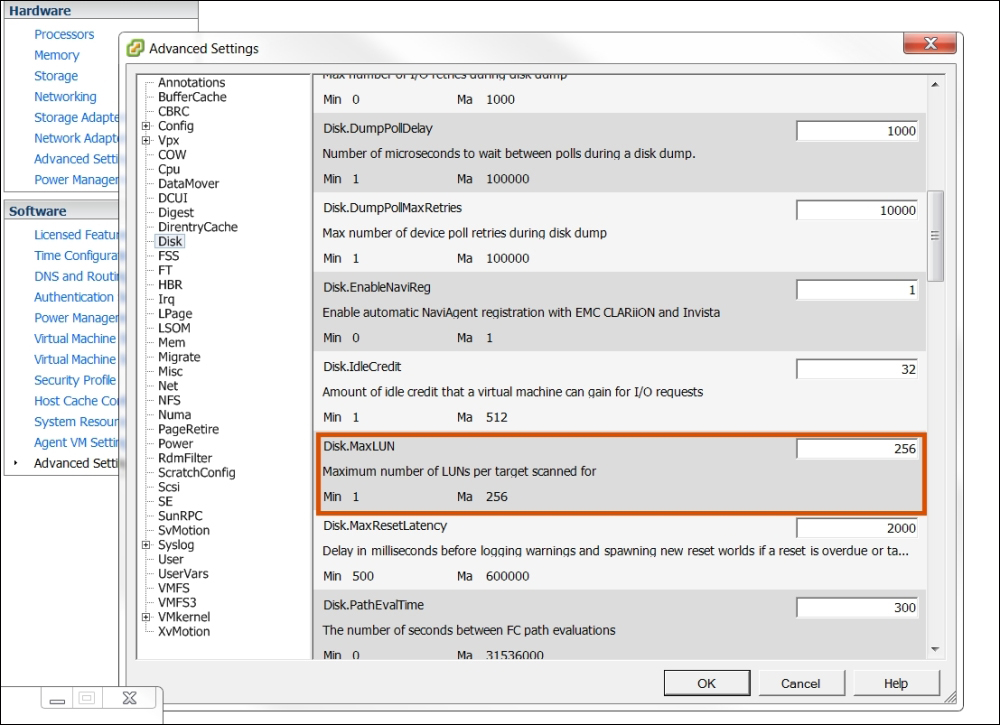The image size is (1000, 725).
Task: Select the Config tree item
Action: (175, 126)
